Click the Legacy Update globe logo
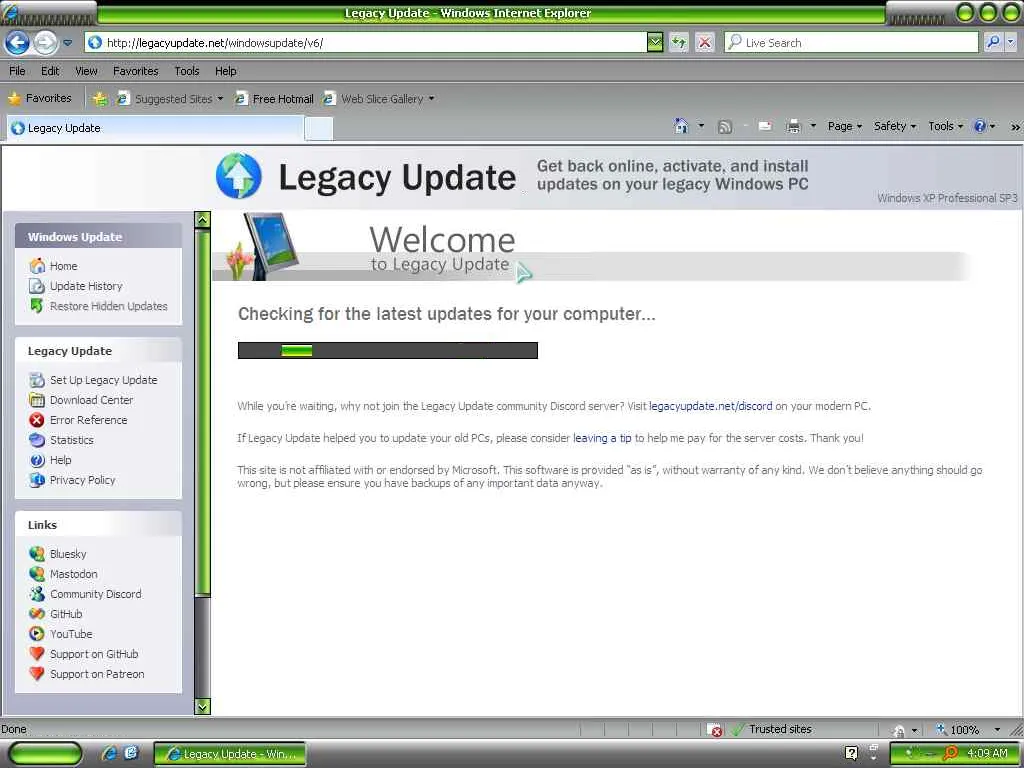The width and height of the screenshot is (1024, 768). click(x=238, y=176)
